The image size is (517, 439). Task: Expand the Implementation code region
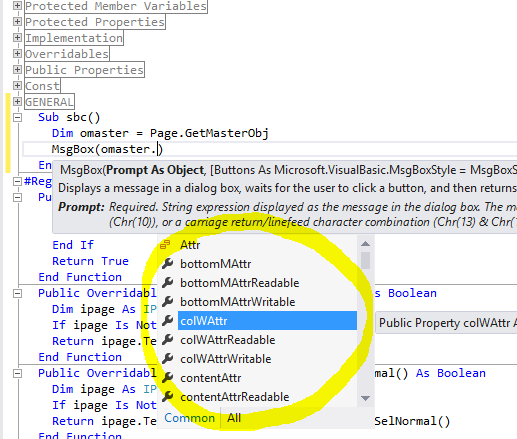point(17,38)
